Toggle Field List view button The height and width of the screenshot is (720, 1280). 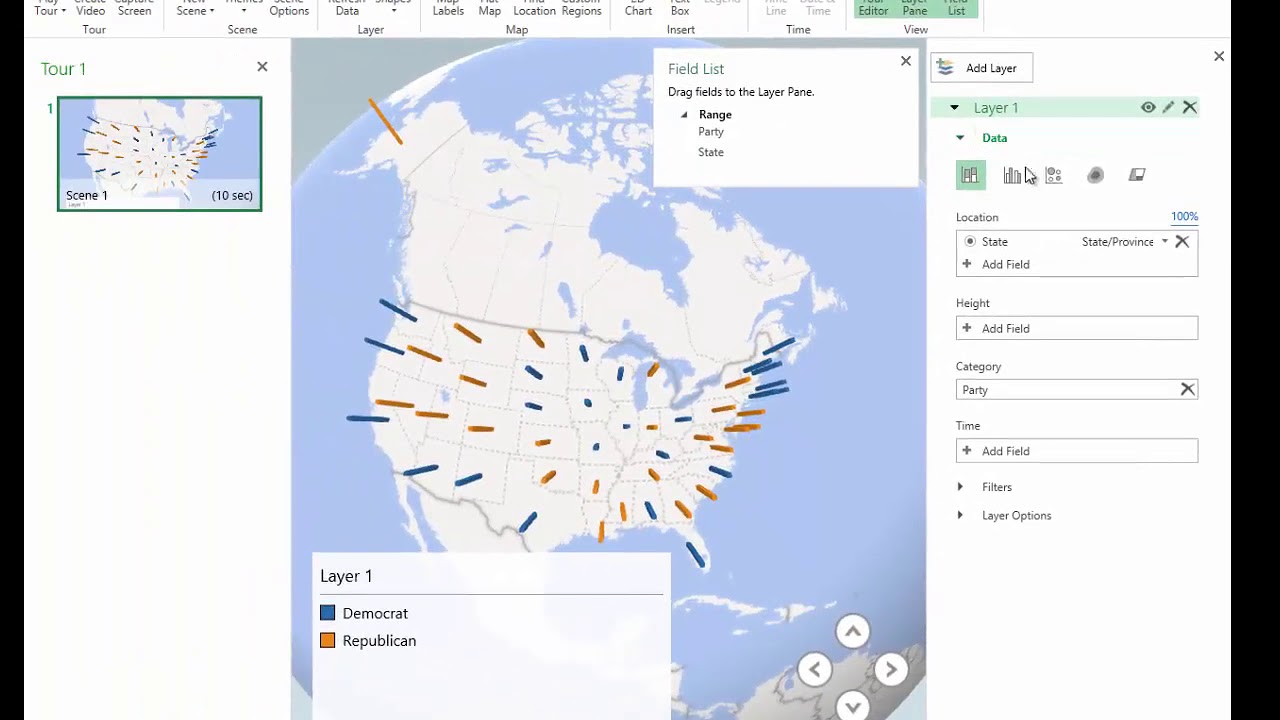click(x=957, y=8)
